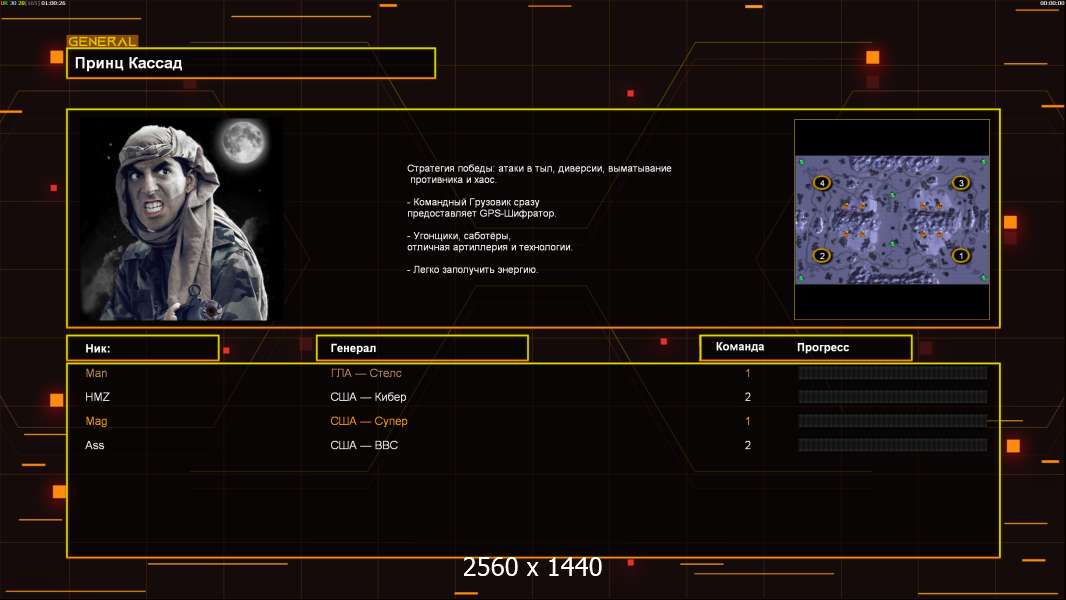Click the Ник: column header

click(x=142, y=348)
